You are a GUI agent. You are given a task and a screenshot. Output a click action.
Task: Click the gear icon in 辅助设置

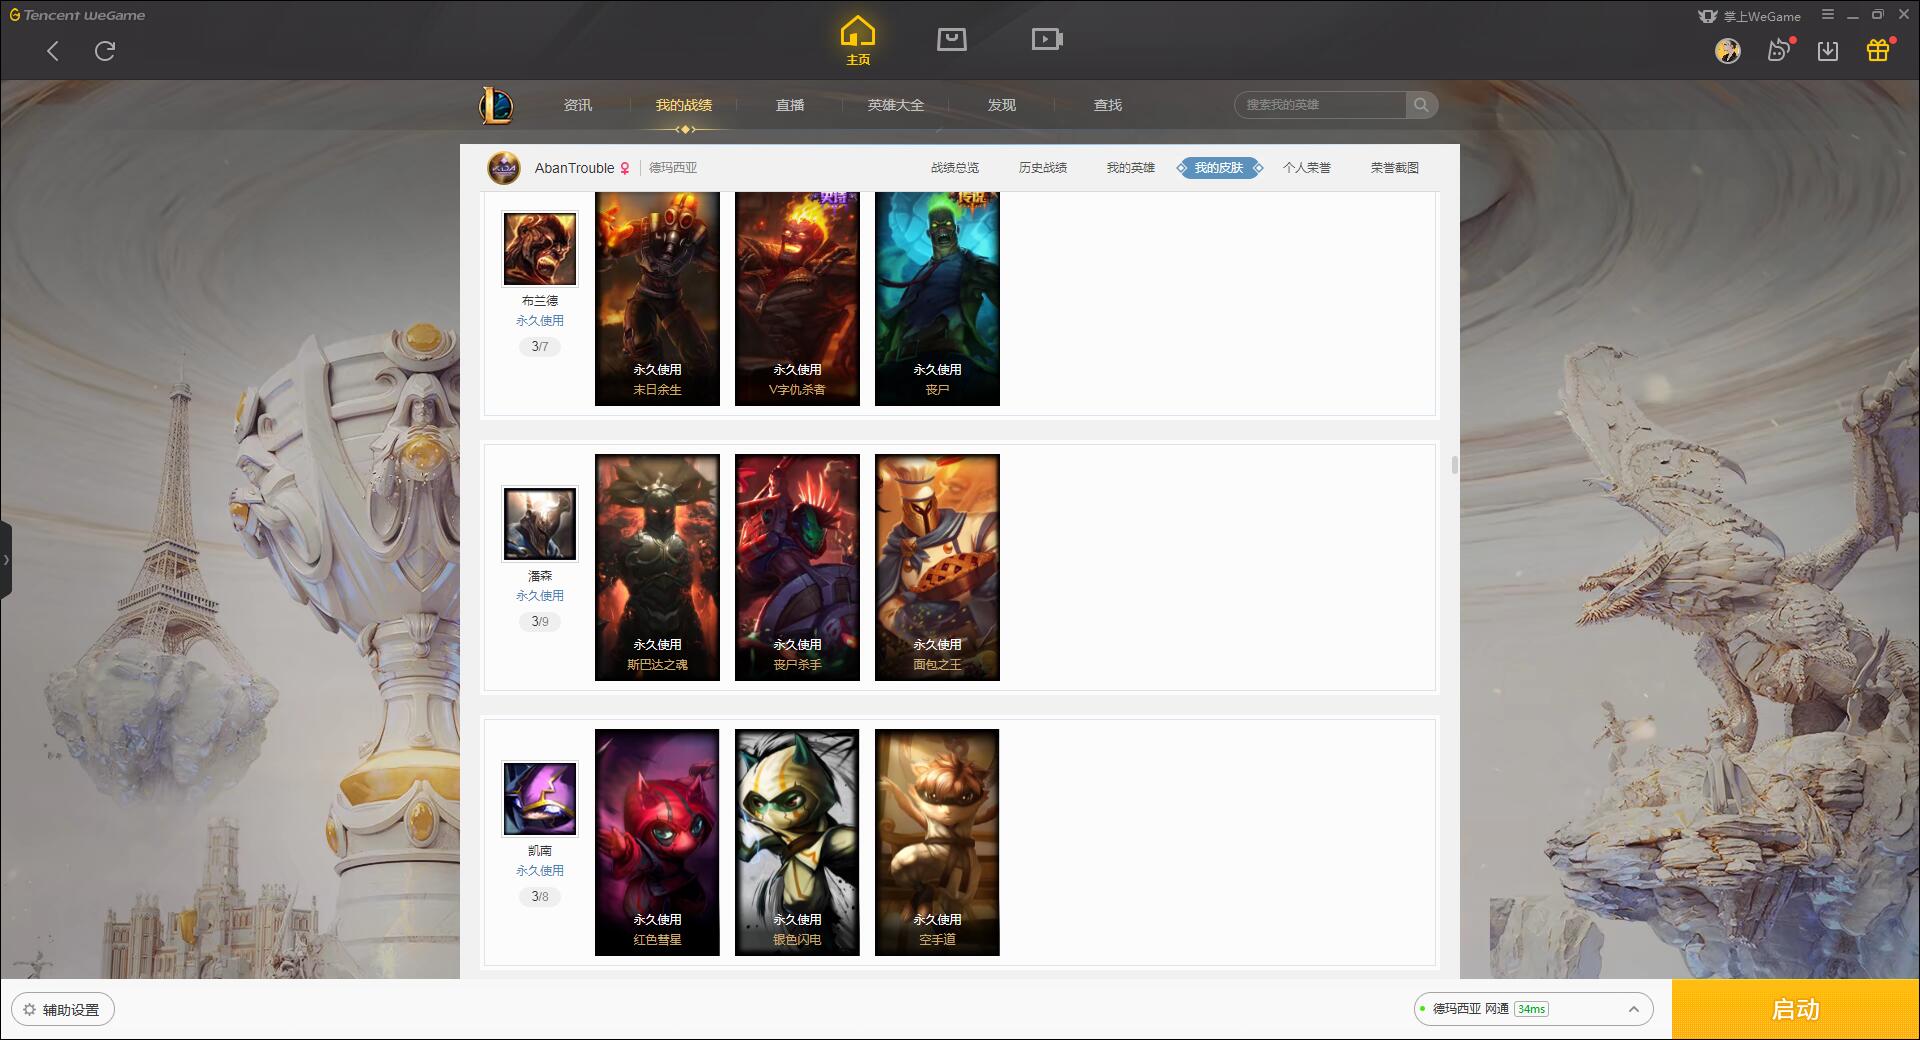point(29,1010)
